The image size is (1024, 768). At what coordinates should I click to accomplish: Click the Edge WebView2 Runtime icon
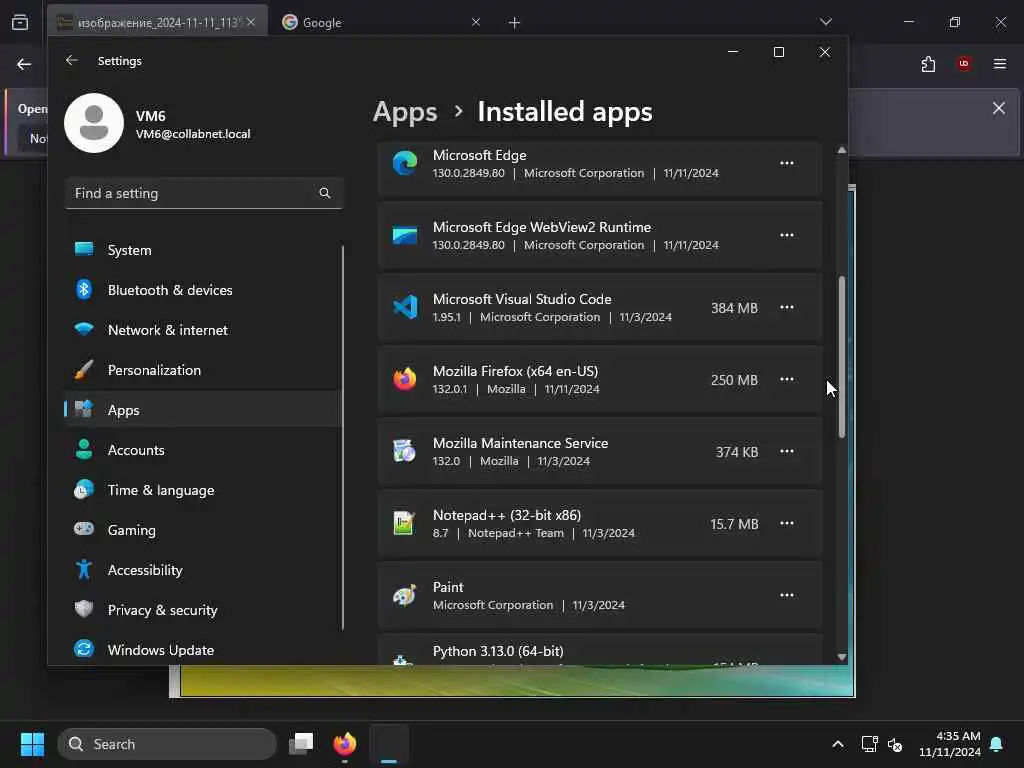pyautogui.click(x=405, y=235)
